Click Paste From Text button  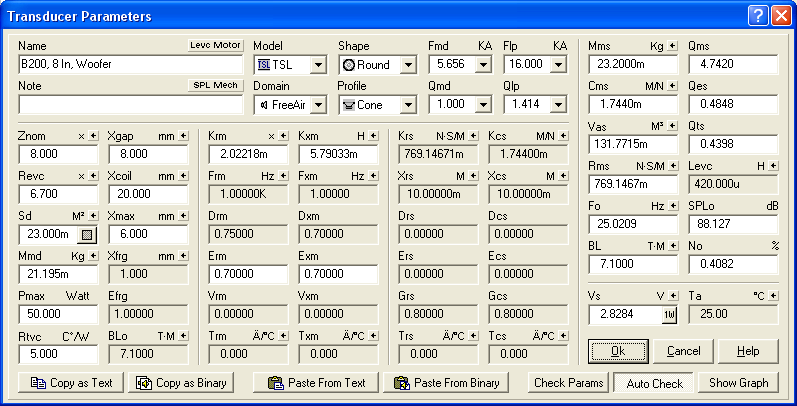316,383
